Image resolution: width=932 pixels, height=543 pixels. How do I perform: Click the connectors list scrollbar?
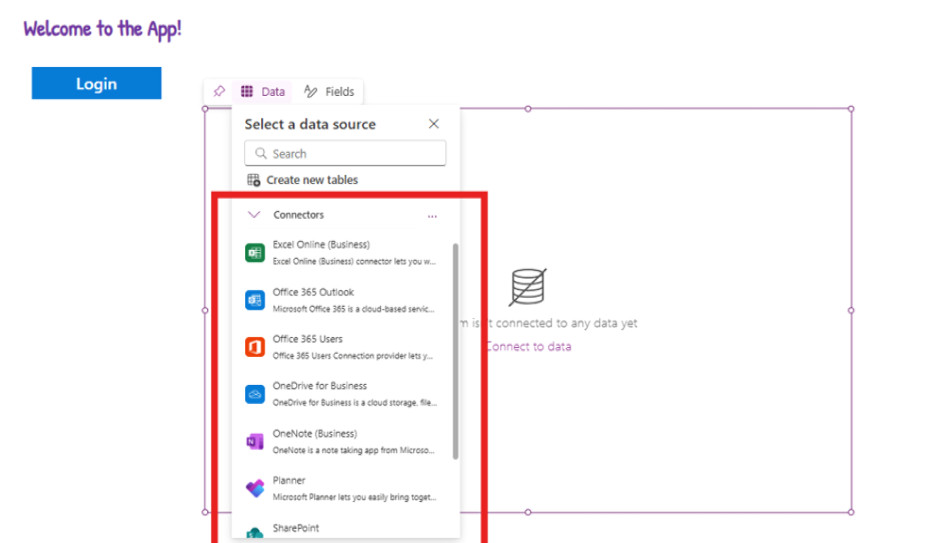pyautogui.click(x=455, y=351)
